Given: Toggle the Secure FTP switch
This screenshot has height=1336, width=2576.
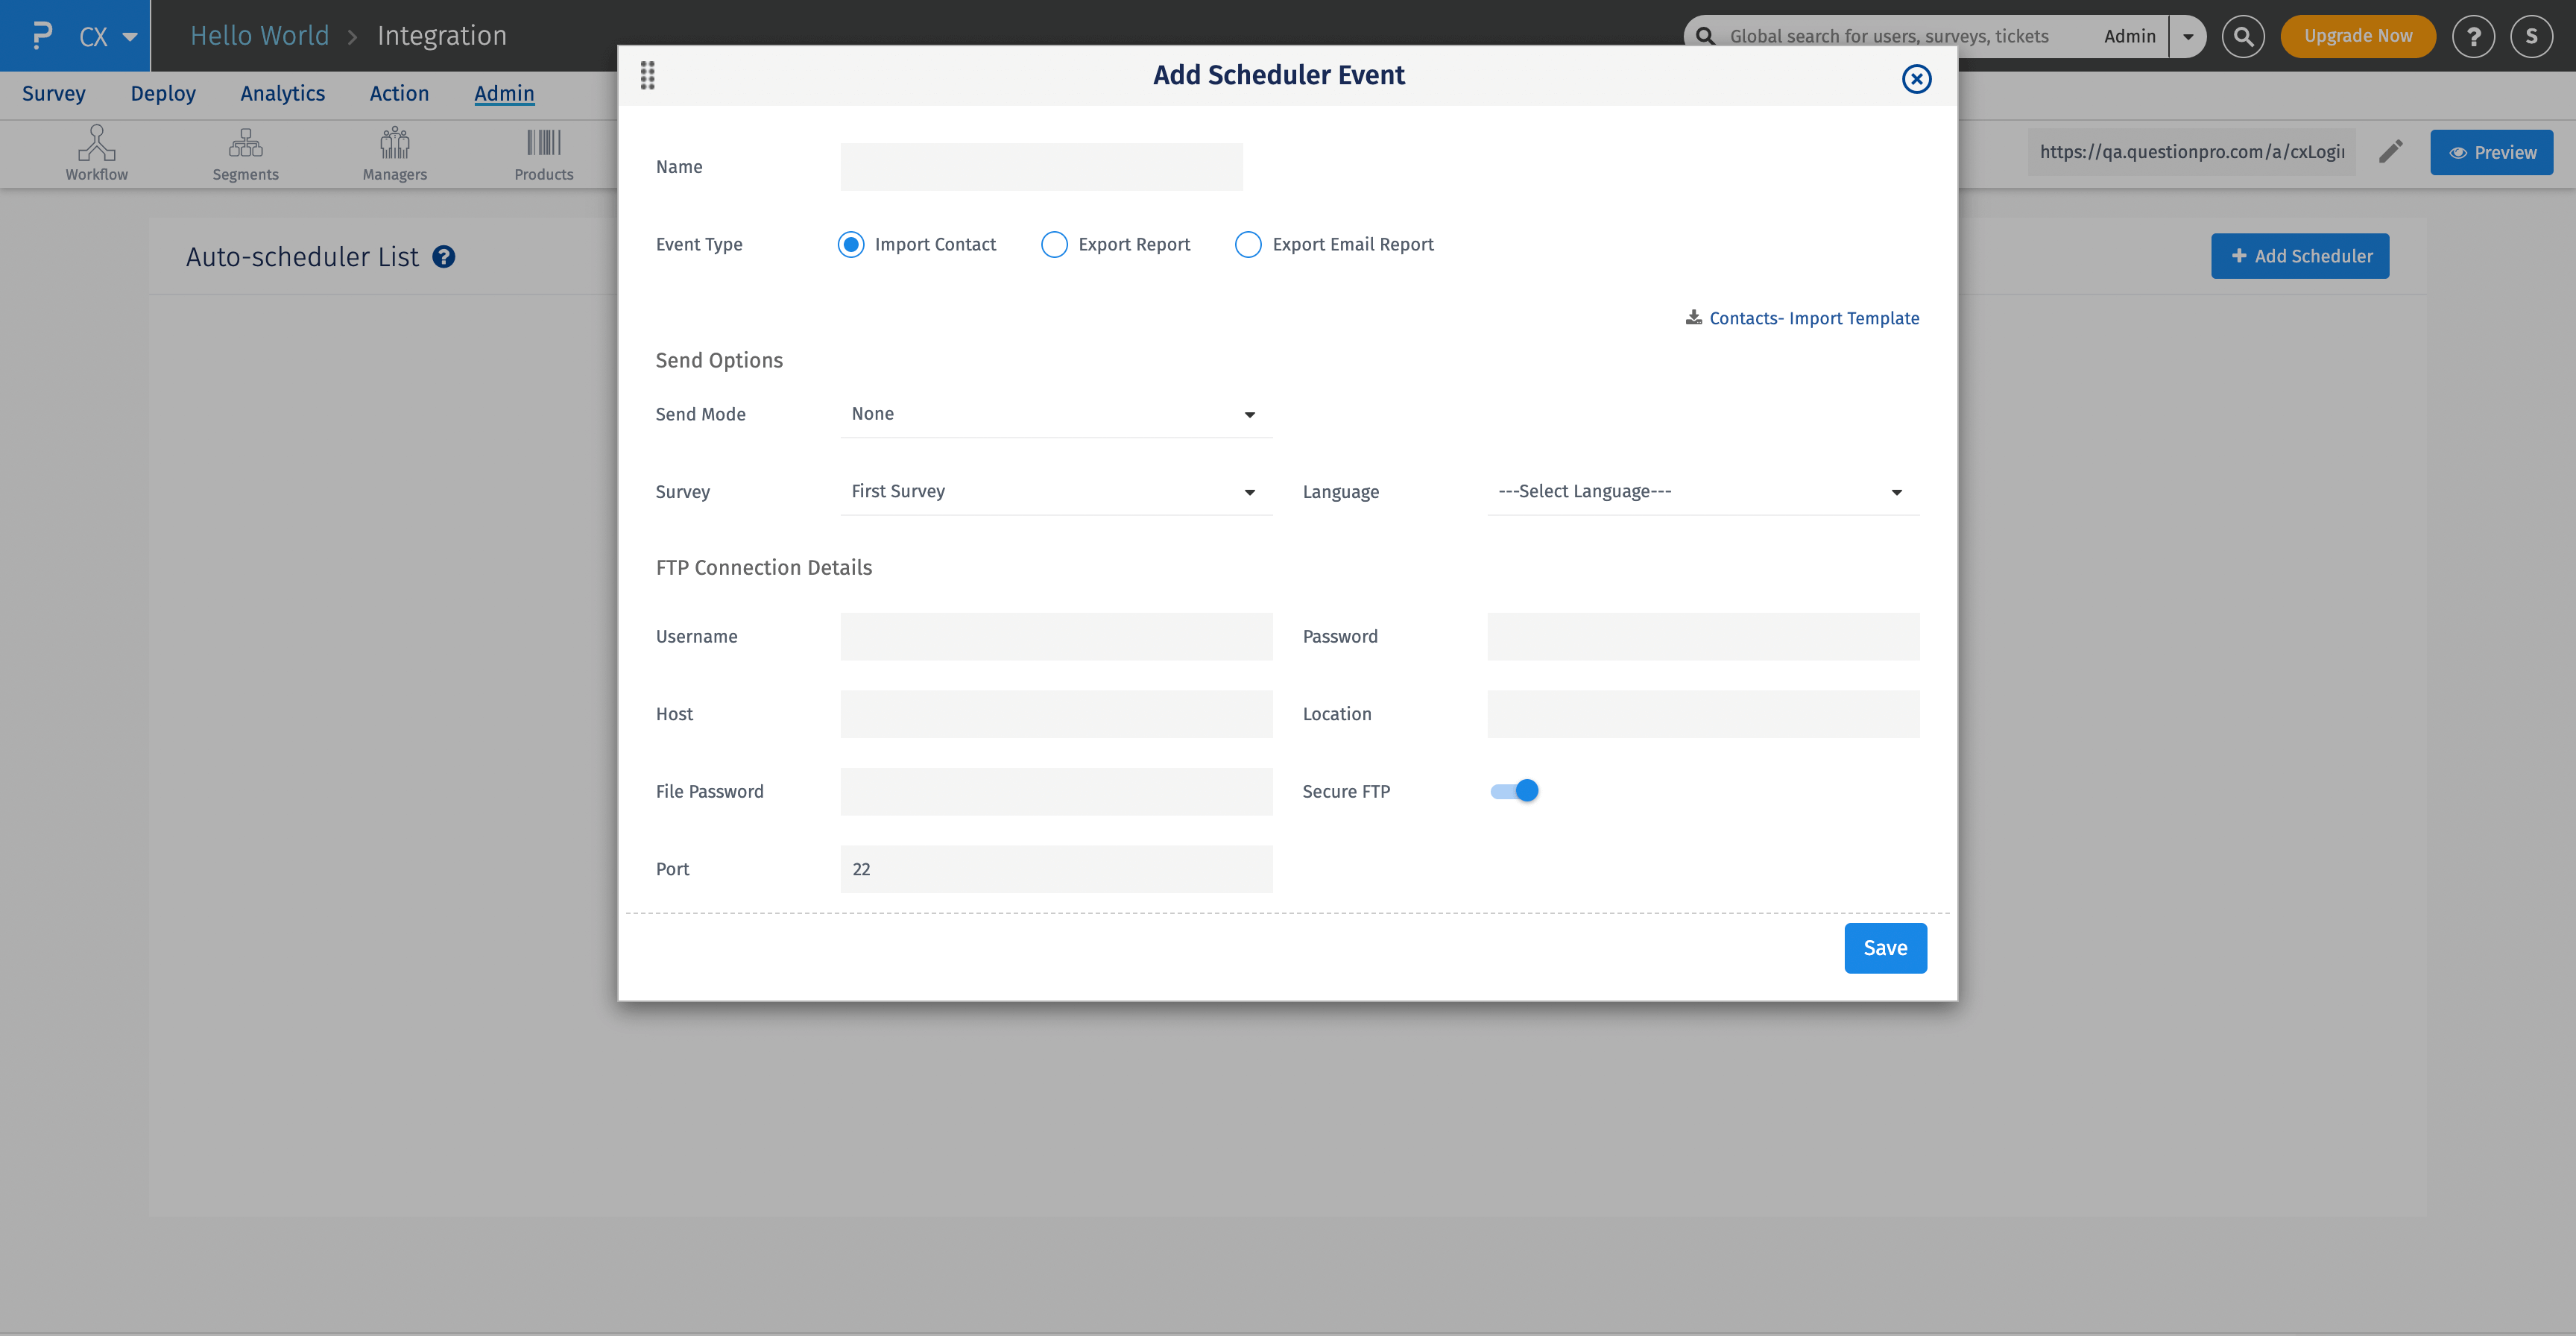Looking at the screenshot, I should (1514, 791).
